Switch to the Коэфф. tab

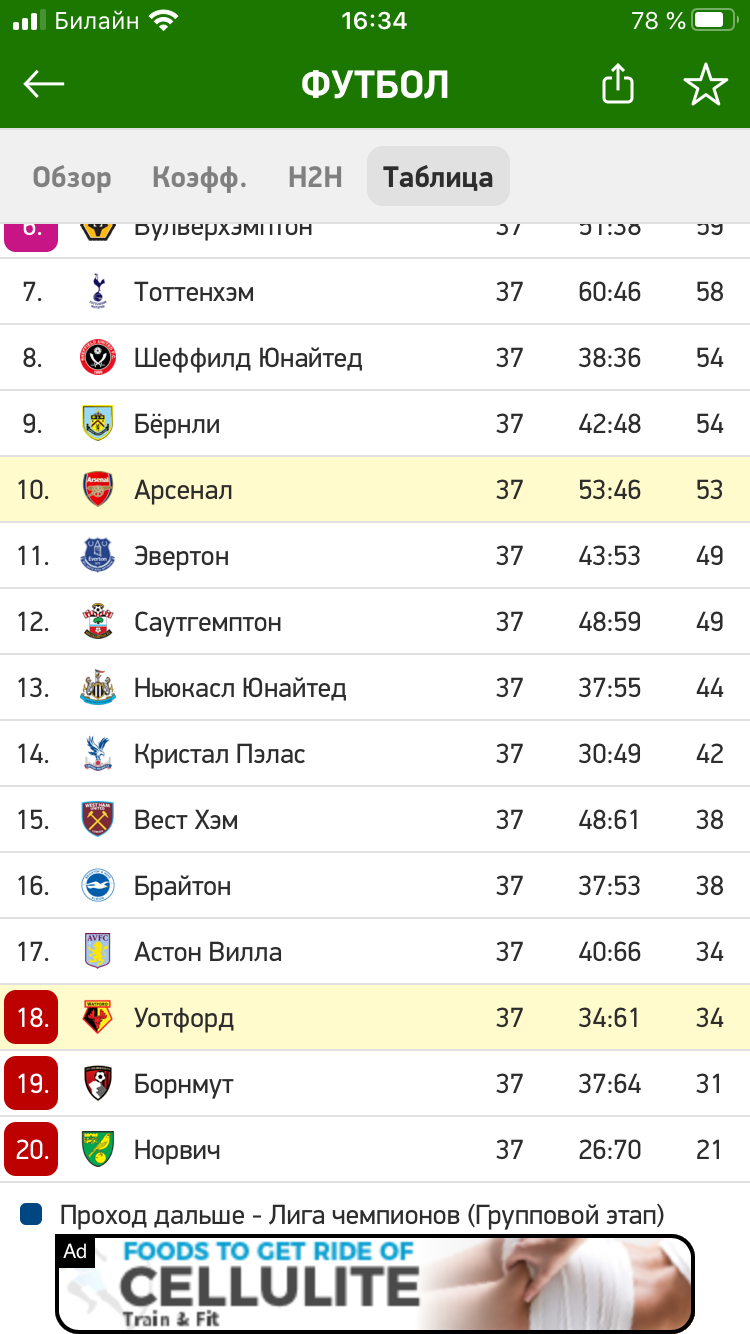click(x=200, y=178)
